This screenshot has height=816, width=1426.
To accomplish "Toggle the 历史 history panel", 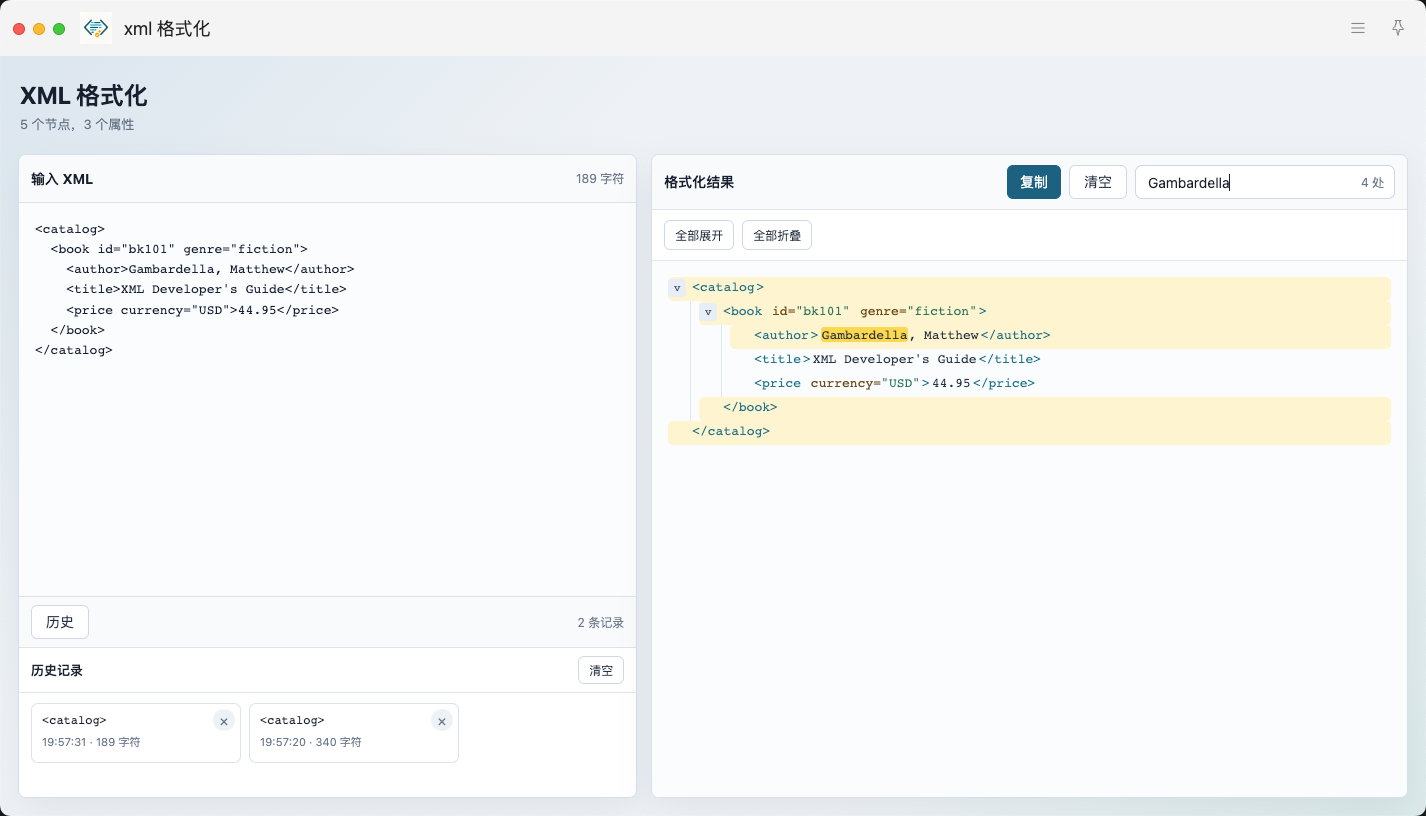I will coord(60,622).
